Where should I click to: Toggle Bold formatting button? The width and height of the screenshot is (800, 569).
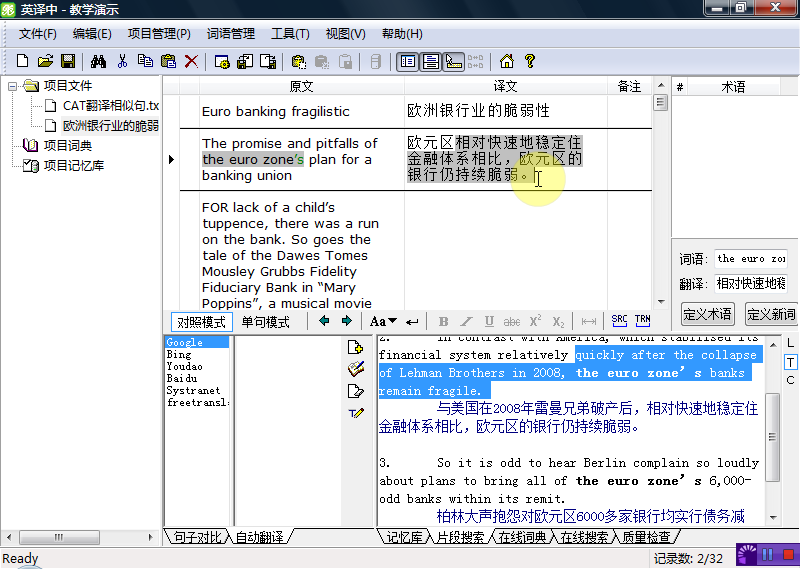click(x=443, y=321)
